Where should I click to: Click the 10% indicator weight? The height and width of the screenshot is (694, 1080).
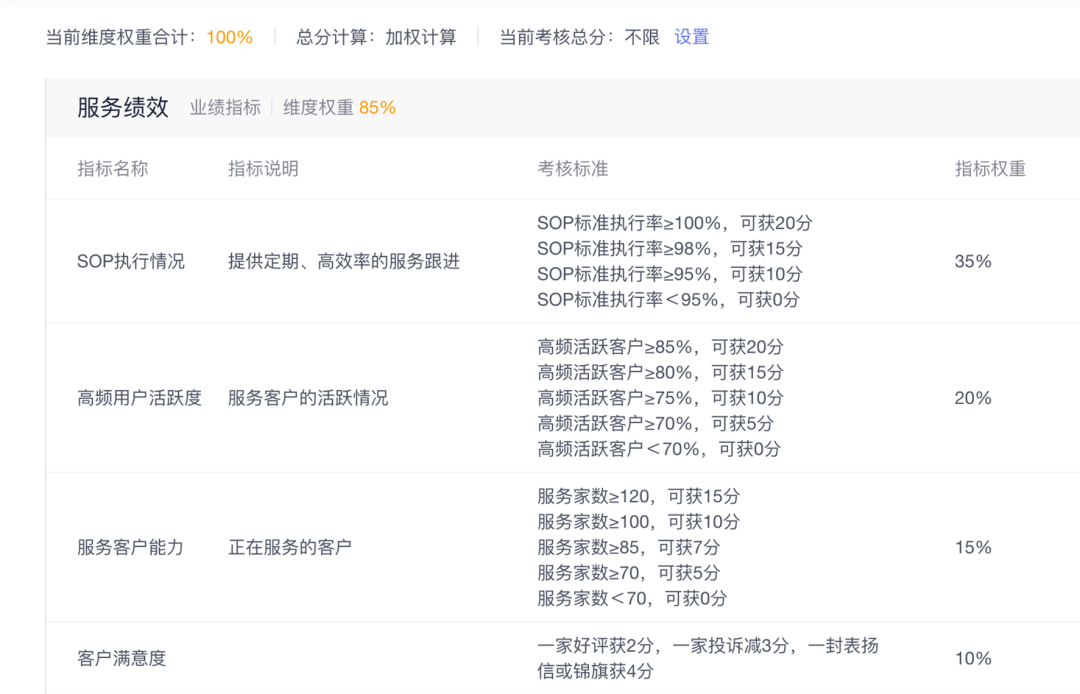973,659
